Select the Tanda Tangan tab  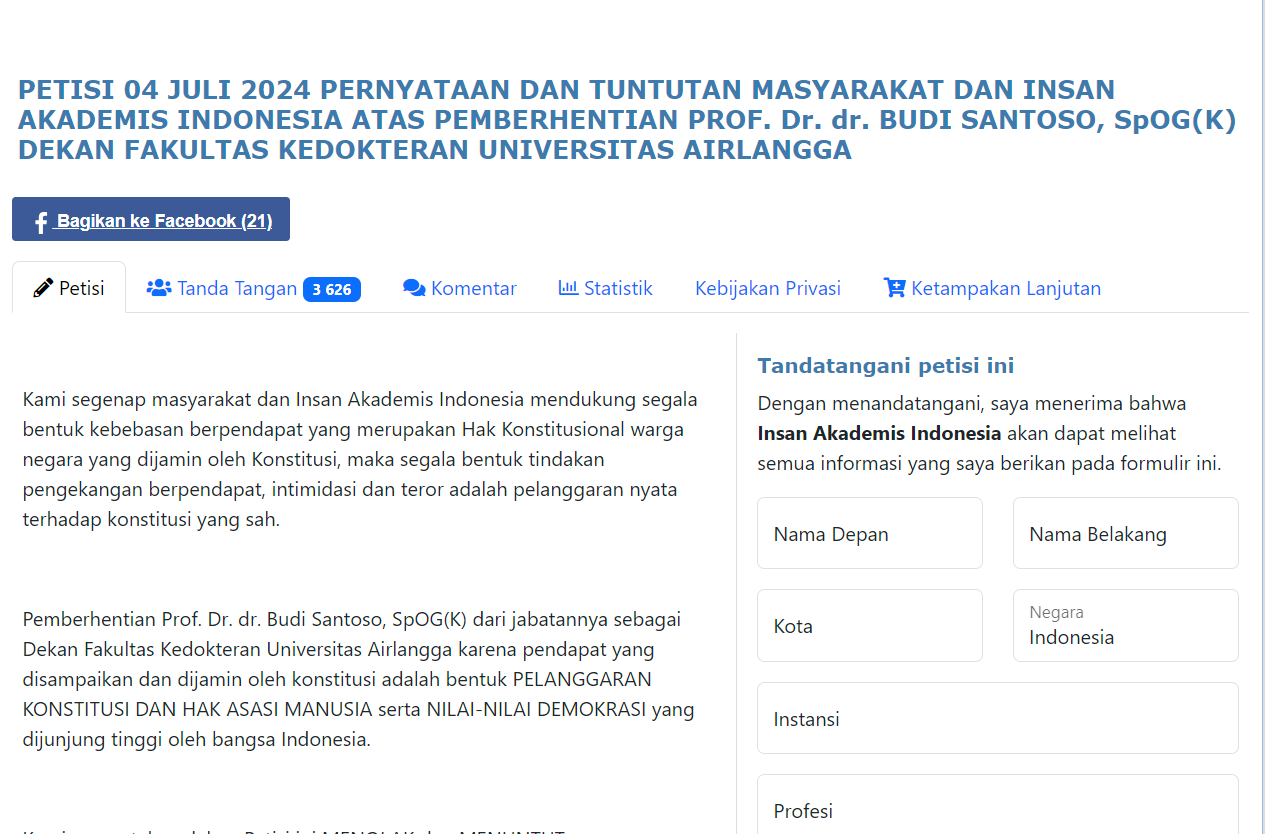coord(238,288)
